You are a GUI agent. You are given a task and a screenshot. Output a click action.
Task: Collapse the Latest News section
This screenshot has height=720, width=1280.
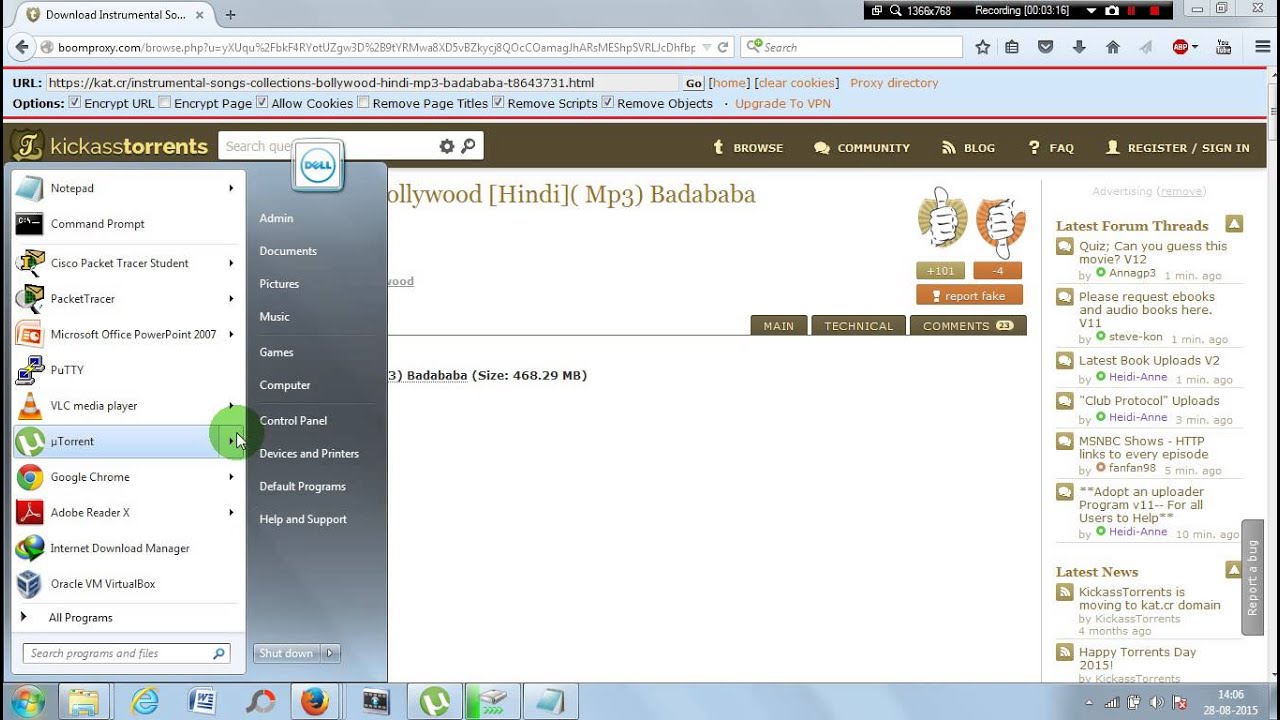[x=1234, y=570]
